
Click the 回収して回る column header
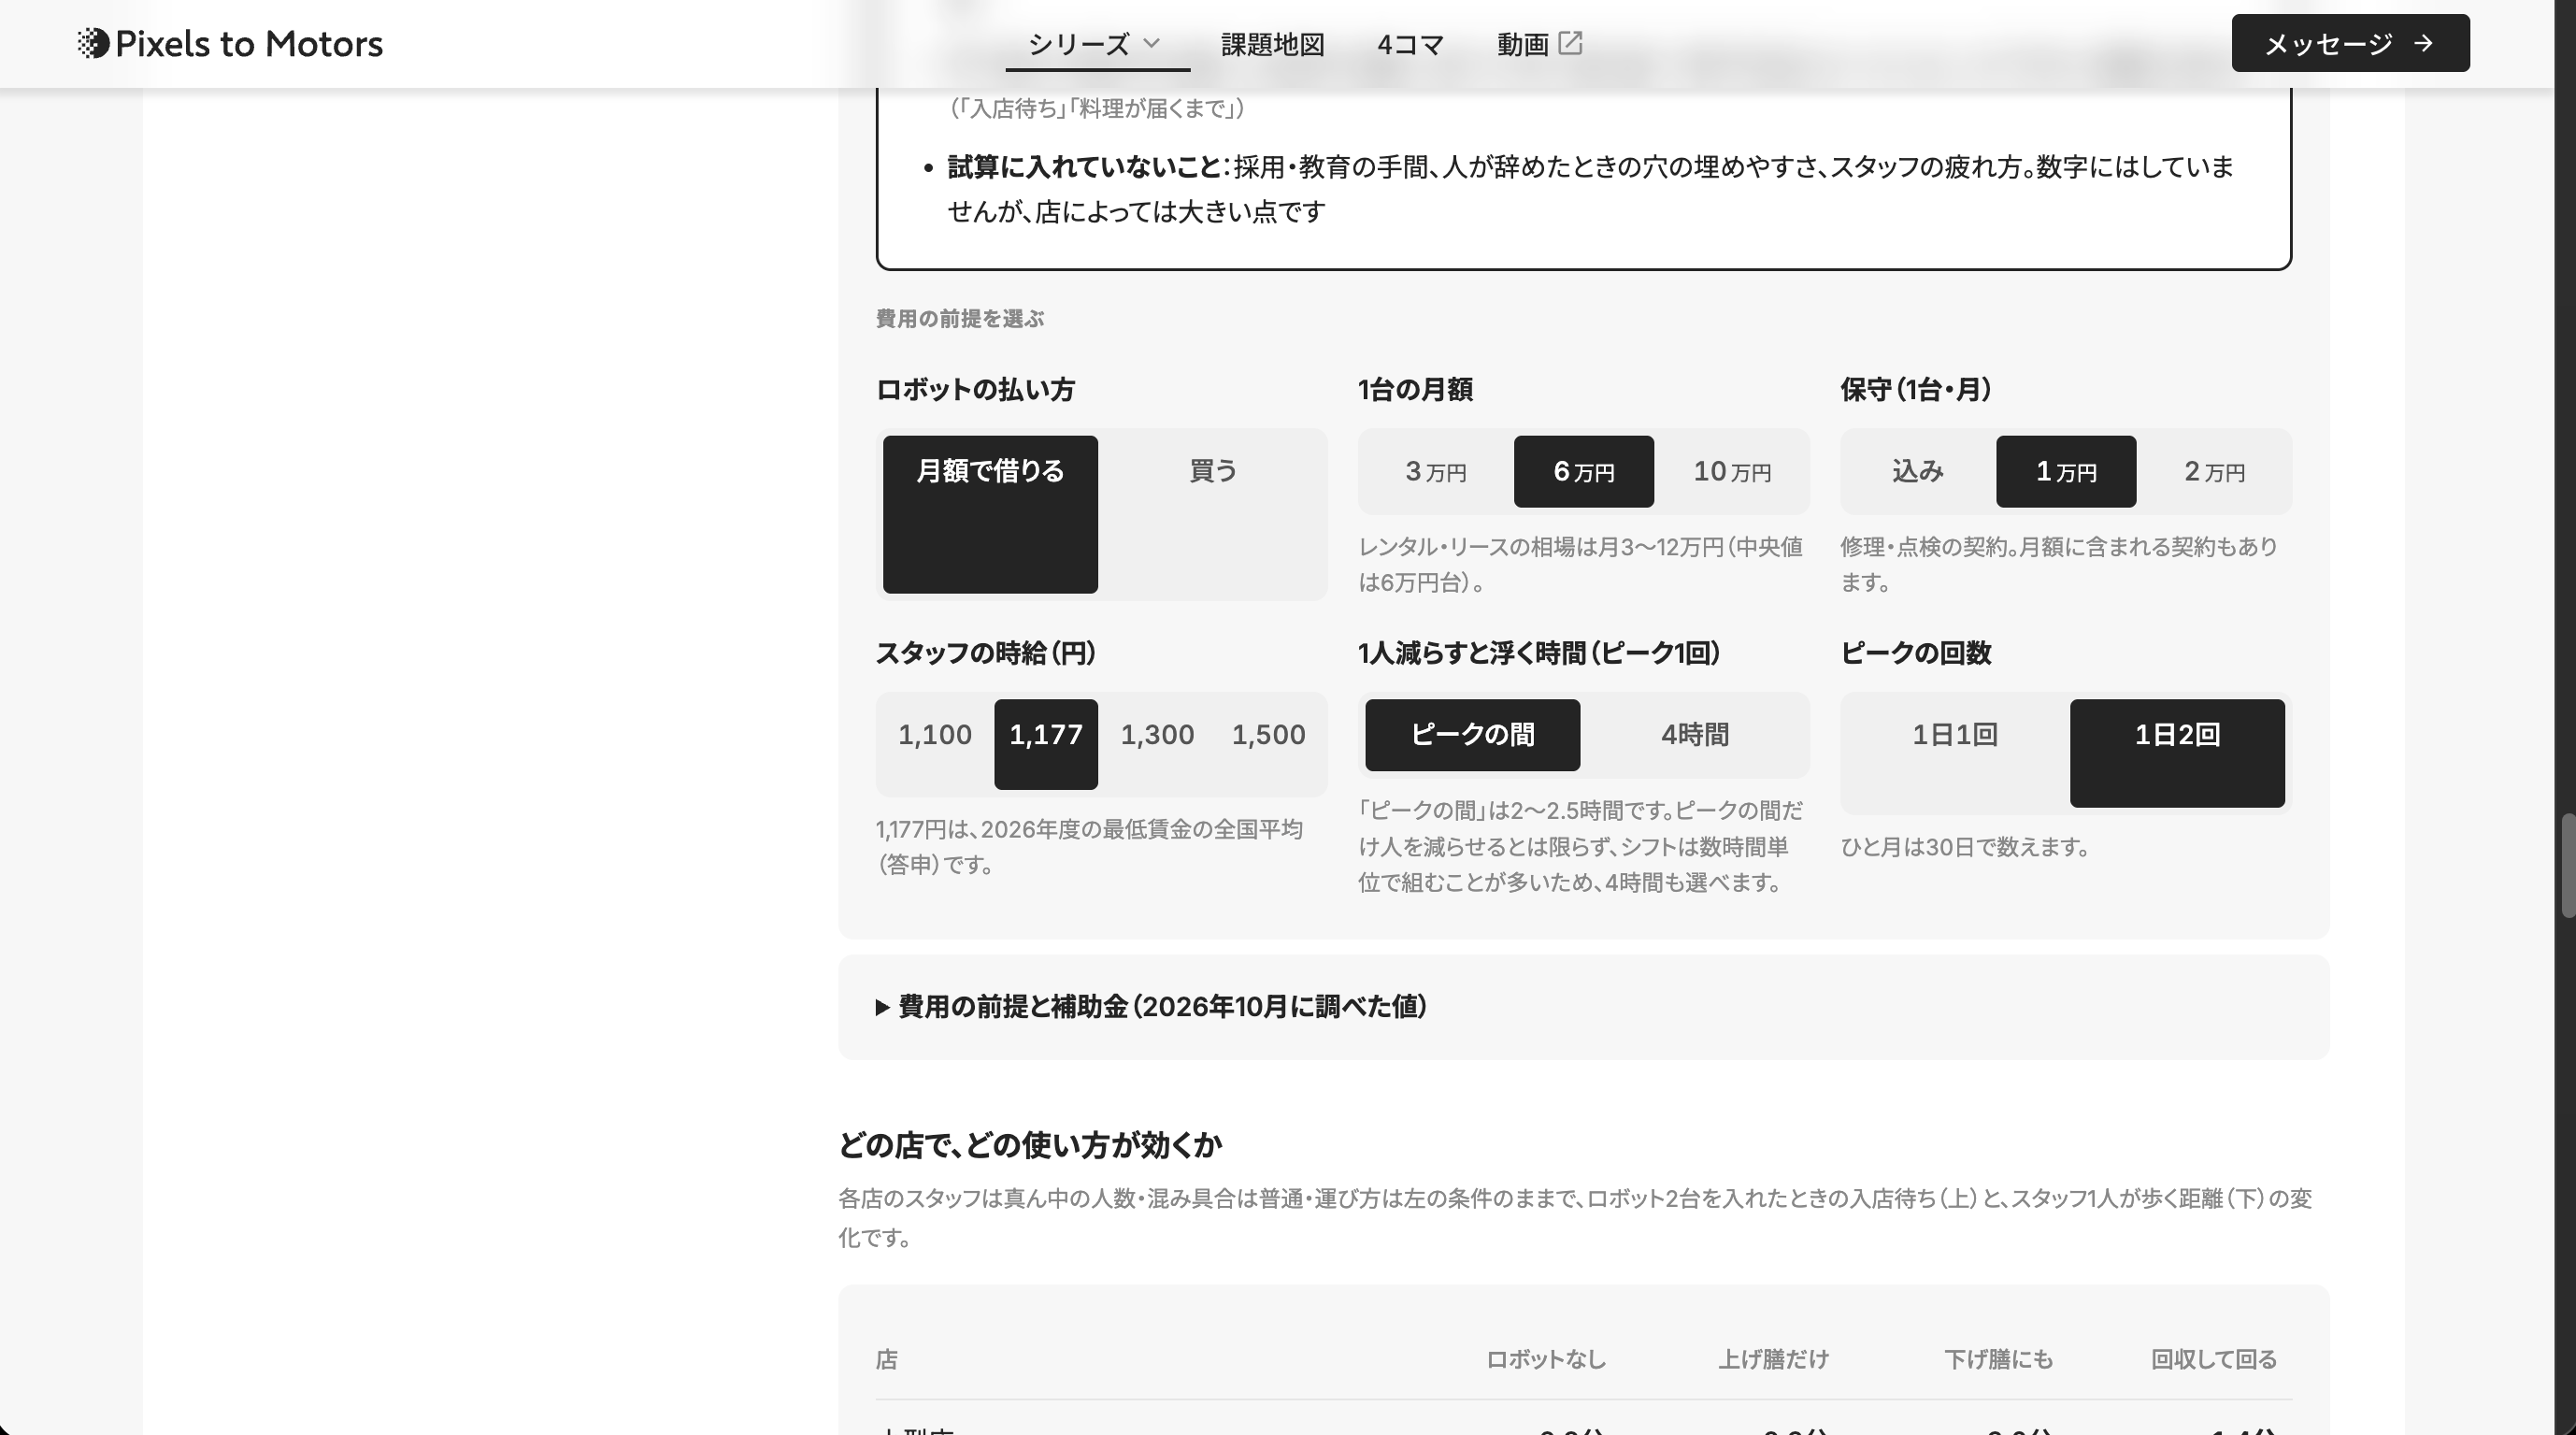tap(2214, 1359)
